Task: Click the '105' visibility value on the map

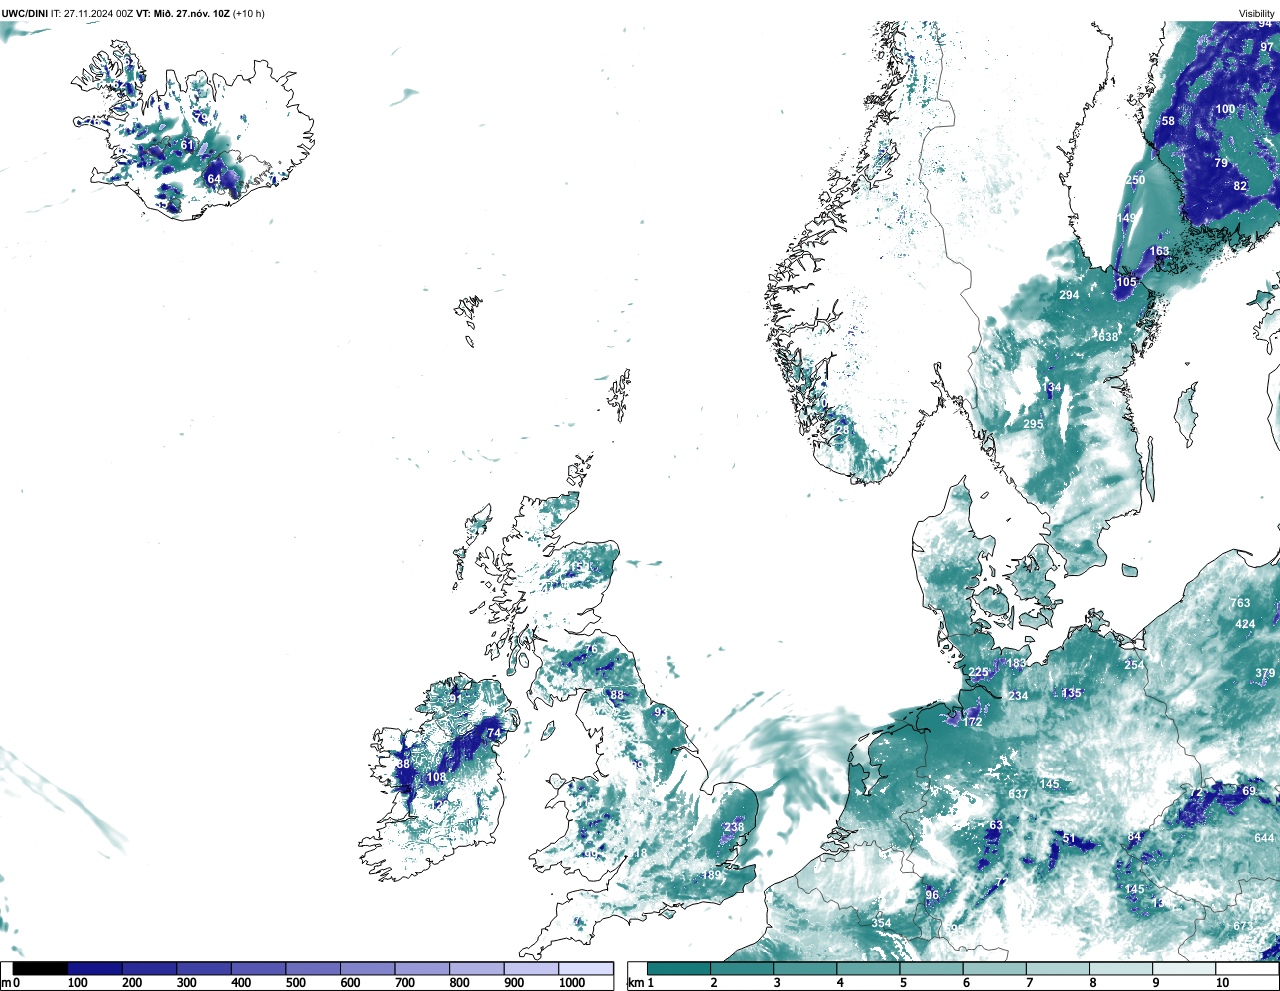Action: pyautogui.click(x=1126, y=282)
